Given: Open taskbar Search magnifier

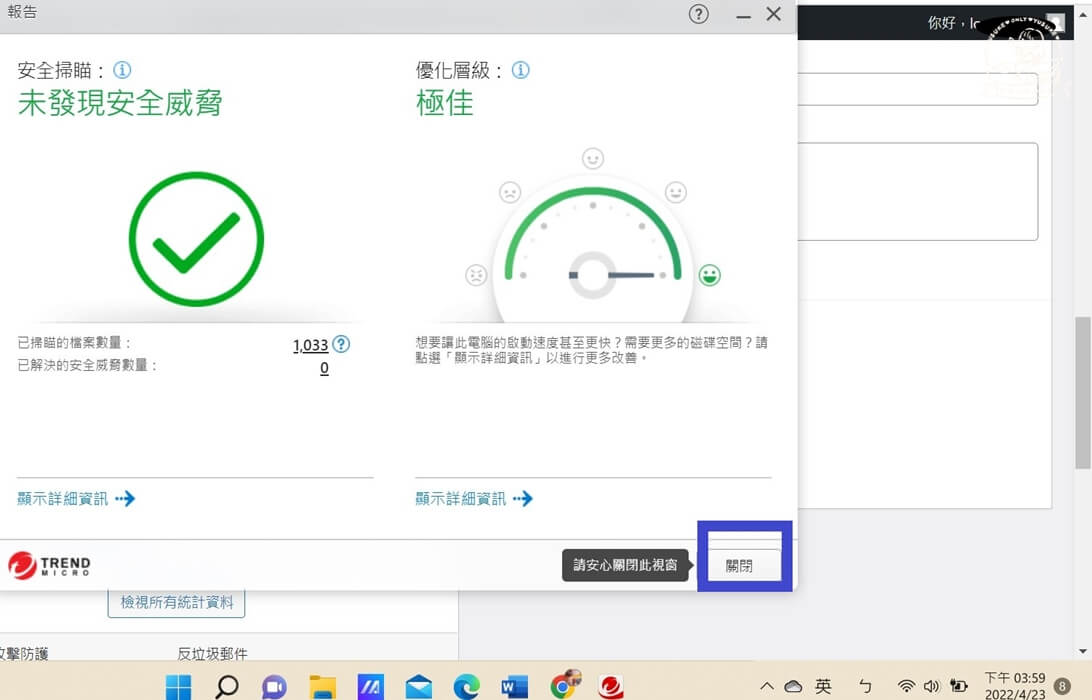Looking at the screenshot, I should pos(227,686).
